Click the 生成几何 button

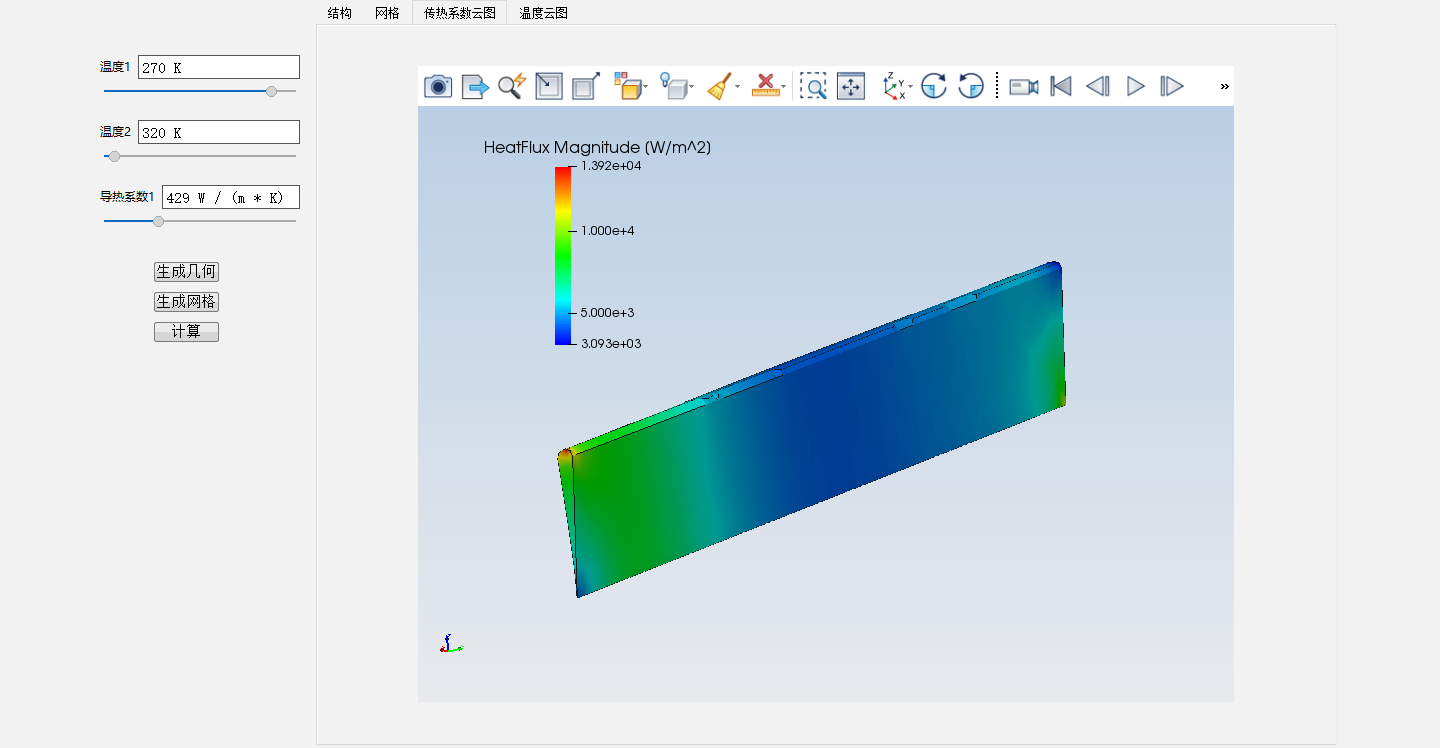tap(186, 272)
